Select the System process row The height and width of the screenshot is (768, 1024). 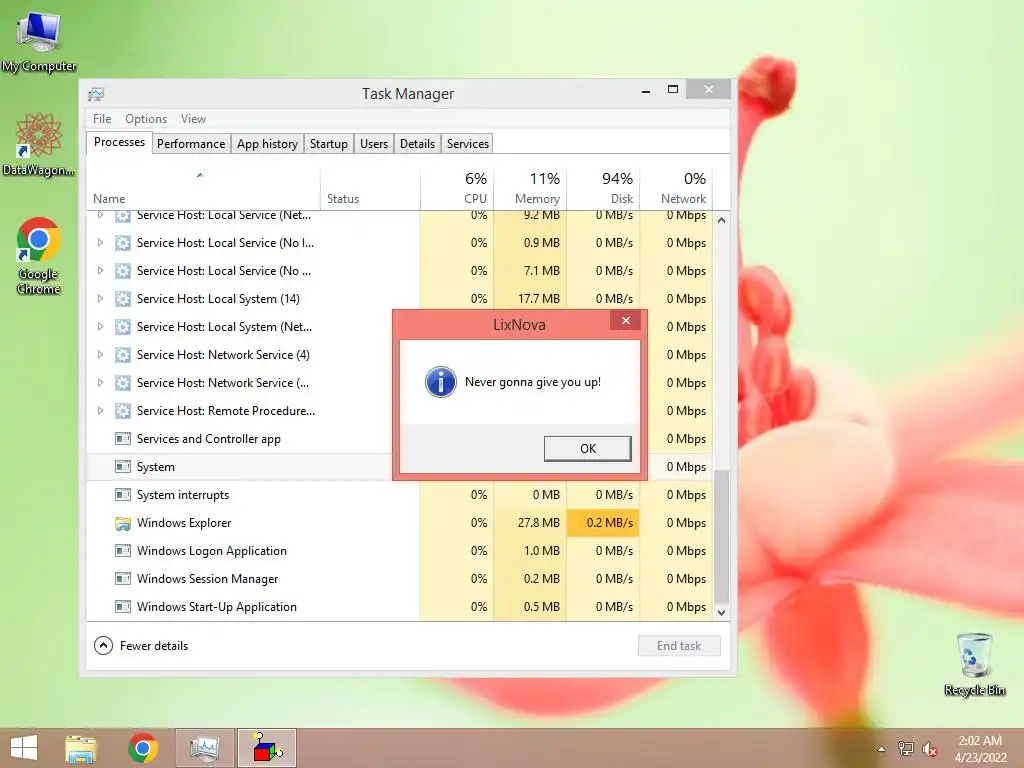(239, 467)
